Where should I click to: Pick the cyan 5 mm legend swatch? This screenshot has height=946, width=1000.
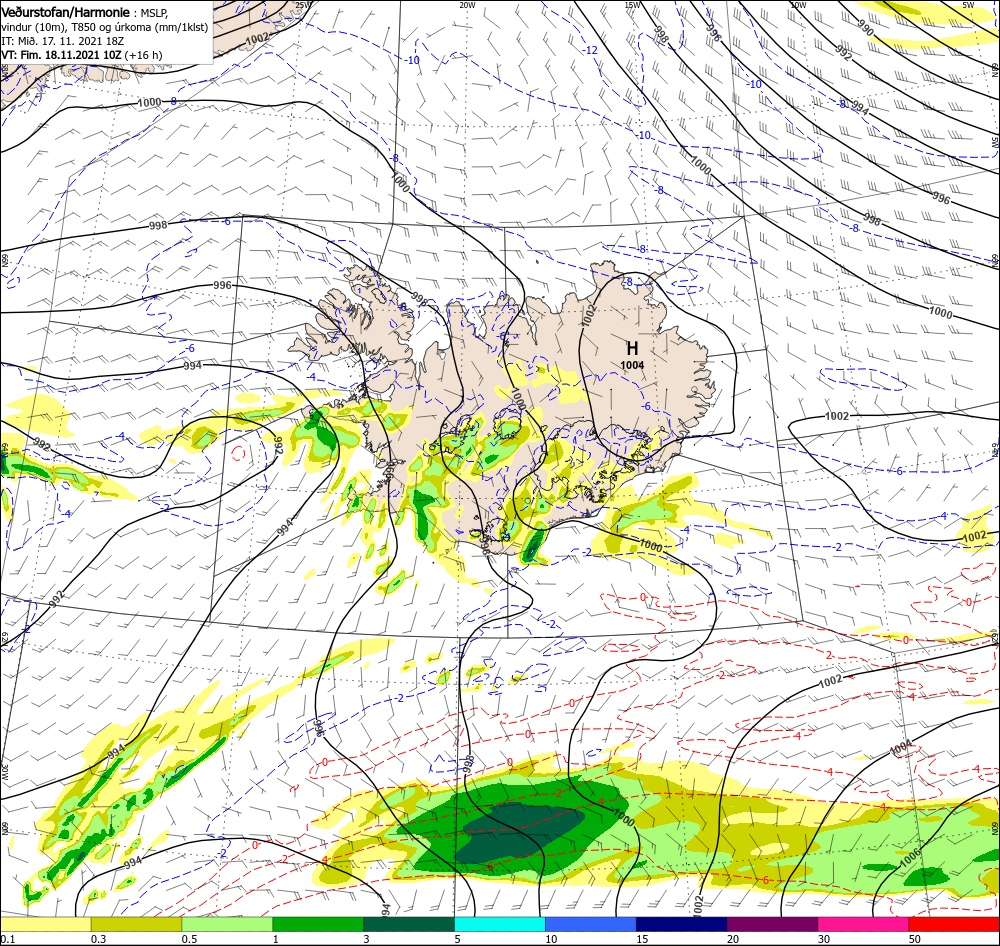pyautogui.click(x=500, y=924)
